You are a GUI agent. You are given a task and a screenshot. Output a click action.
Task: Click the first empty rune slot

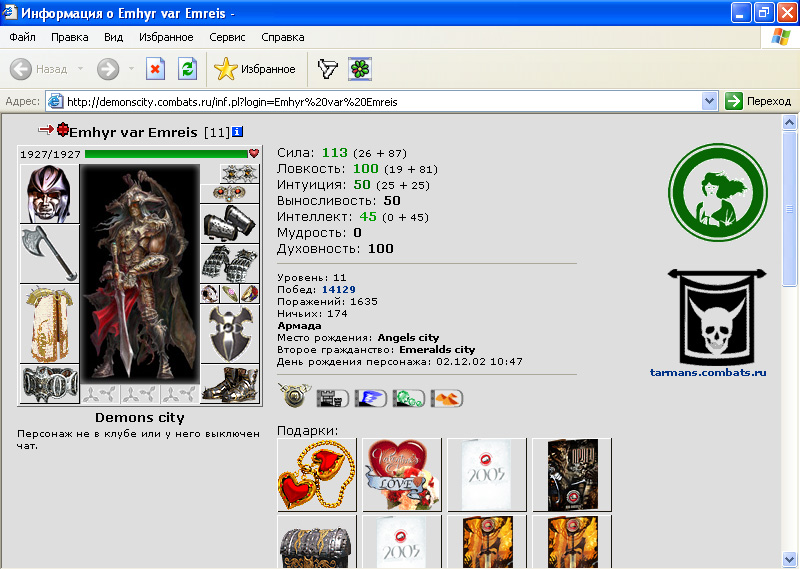[100, 394]
